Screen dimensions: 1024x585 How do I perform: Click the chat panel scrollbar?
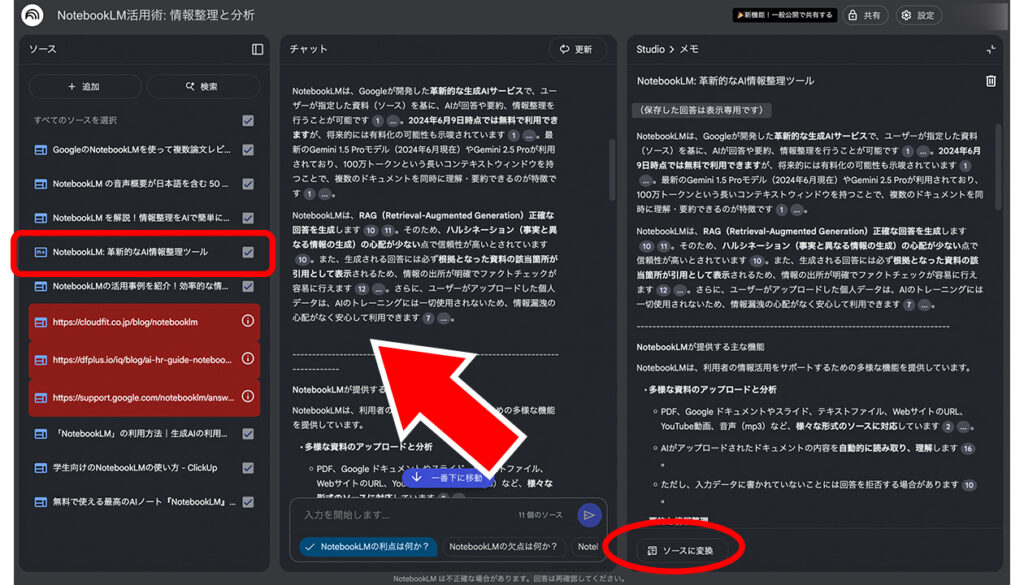pyautogui.click(x=612, y=170)
